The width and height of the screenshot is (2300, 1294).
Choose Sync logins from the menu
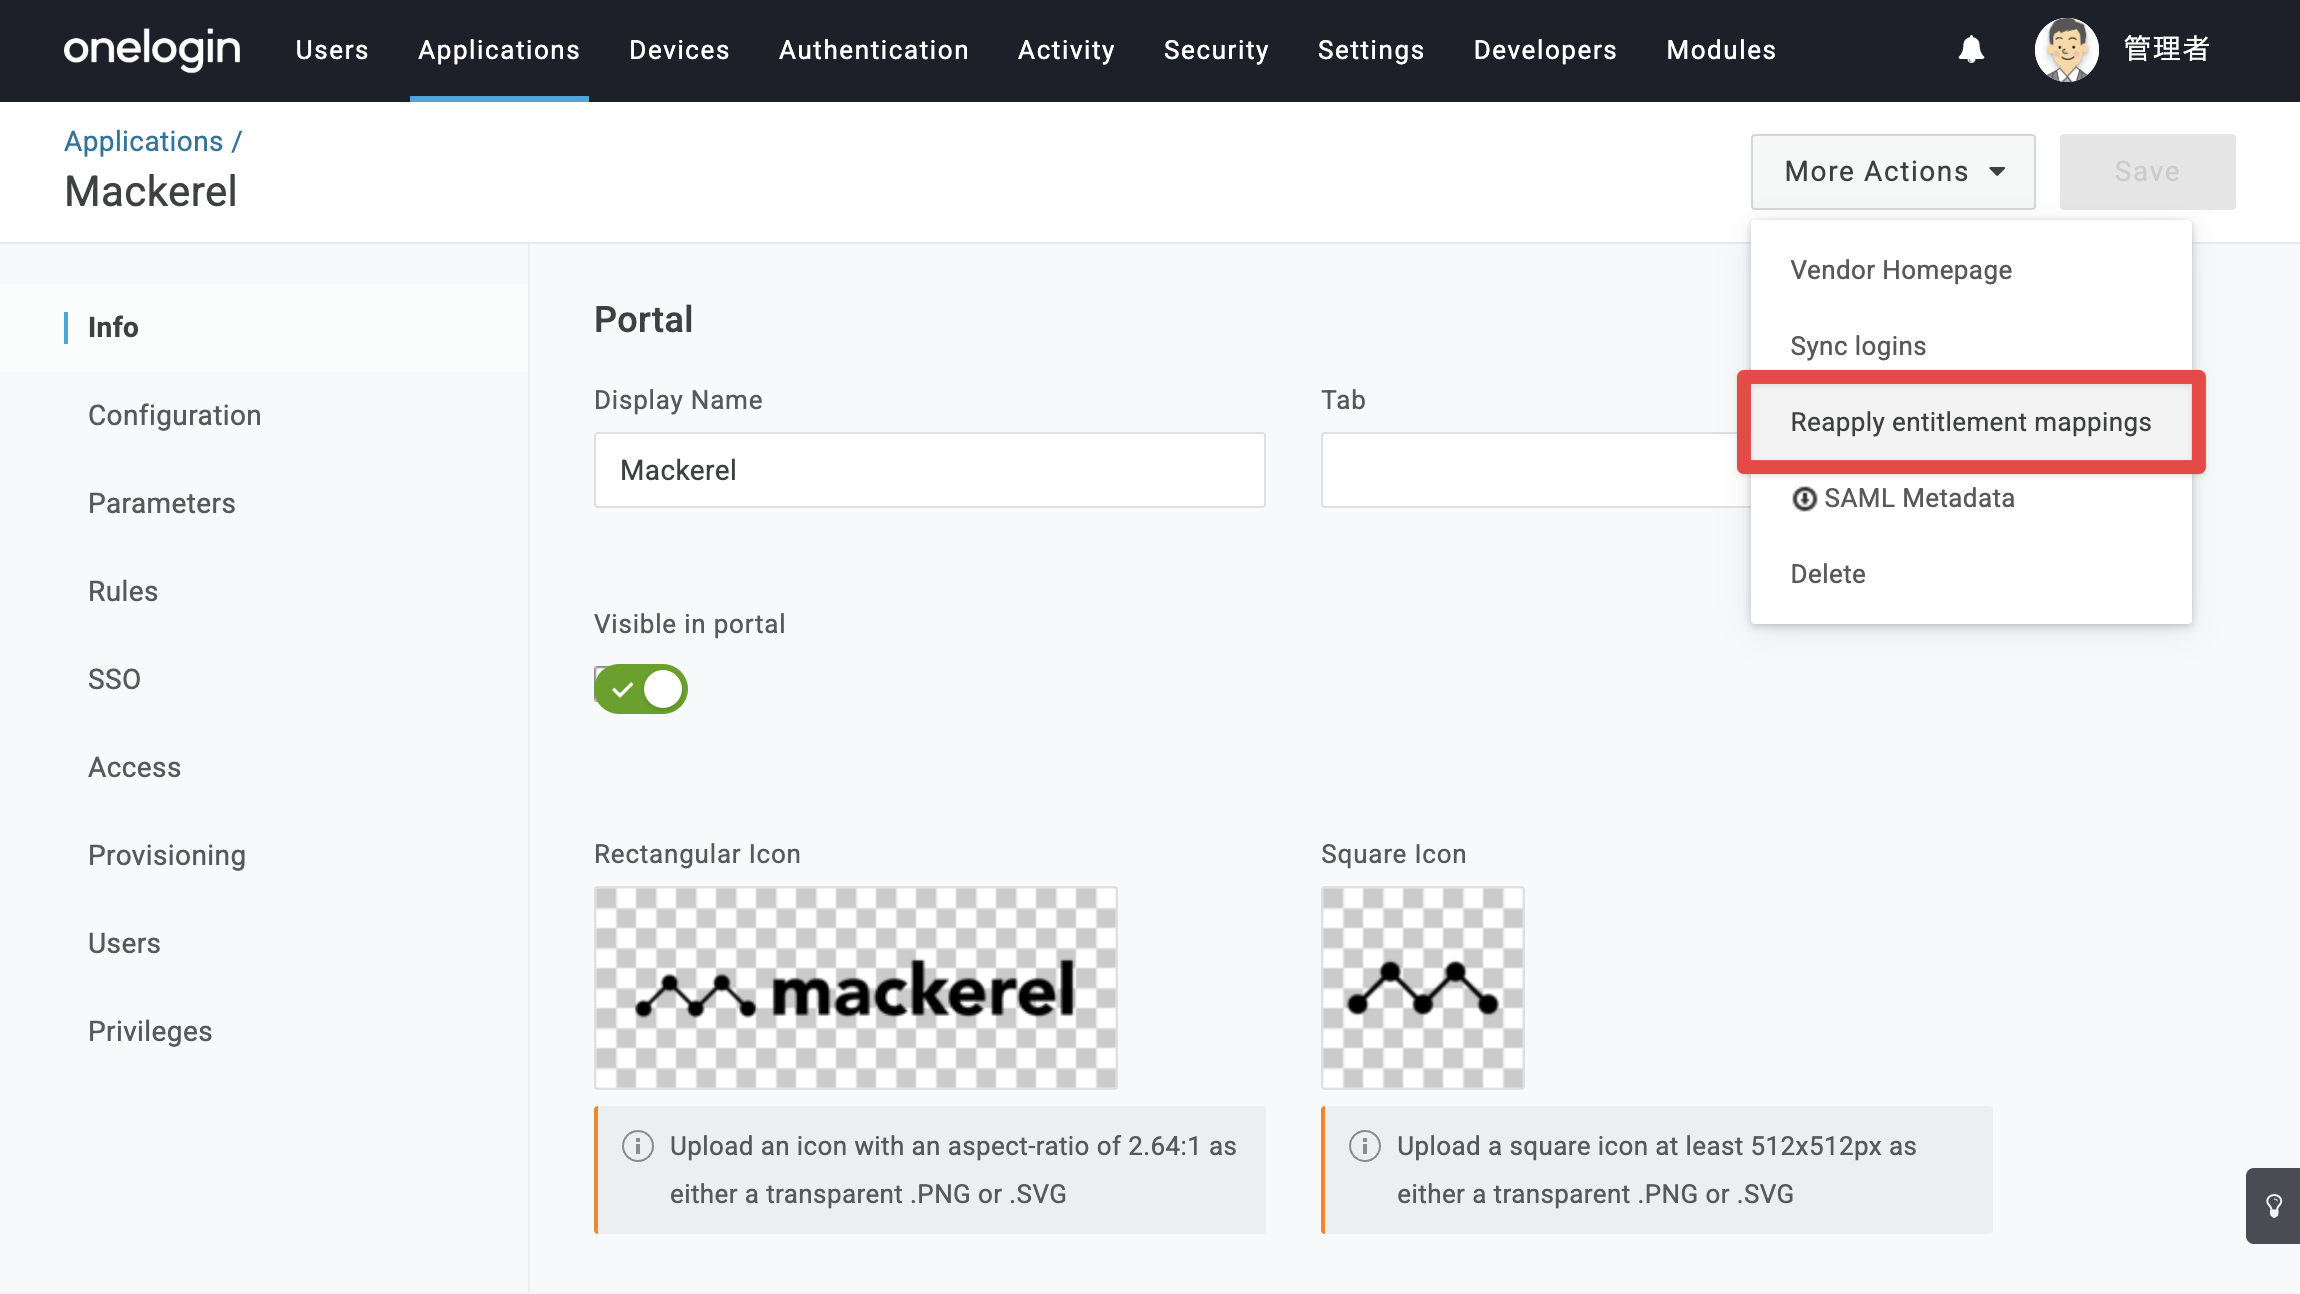click(1971, 346)
